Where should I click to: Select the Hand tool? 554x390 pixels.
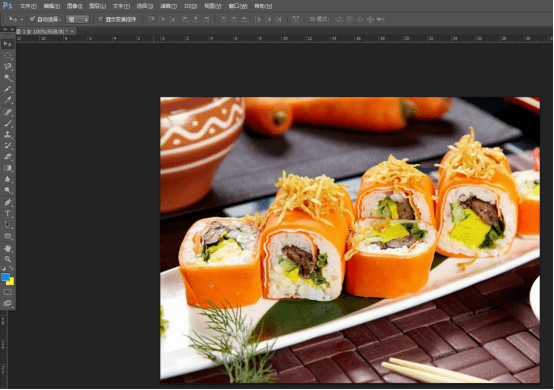(x=8, y=248)
